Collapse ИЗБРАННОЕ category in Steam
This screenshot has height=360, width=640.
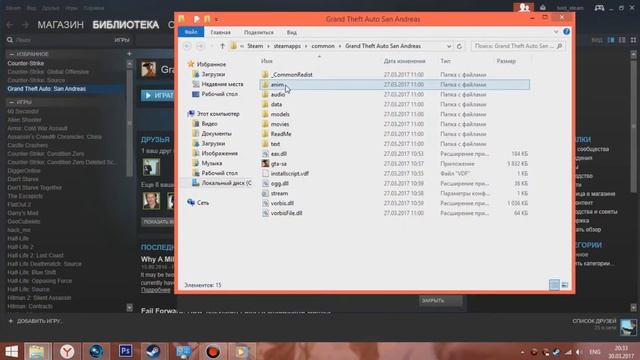click(11, 54)
